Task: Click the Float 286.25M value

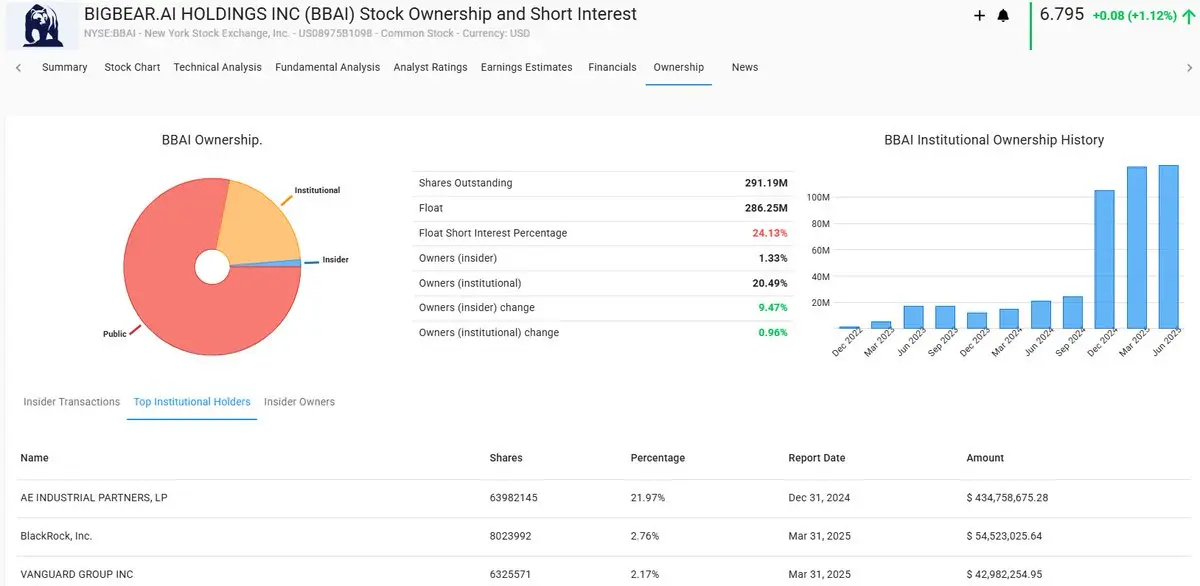Action: pos(766,208)
